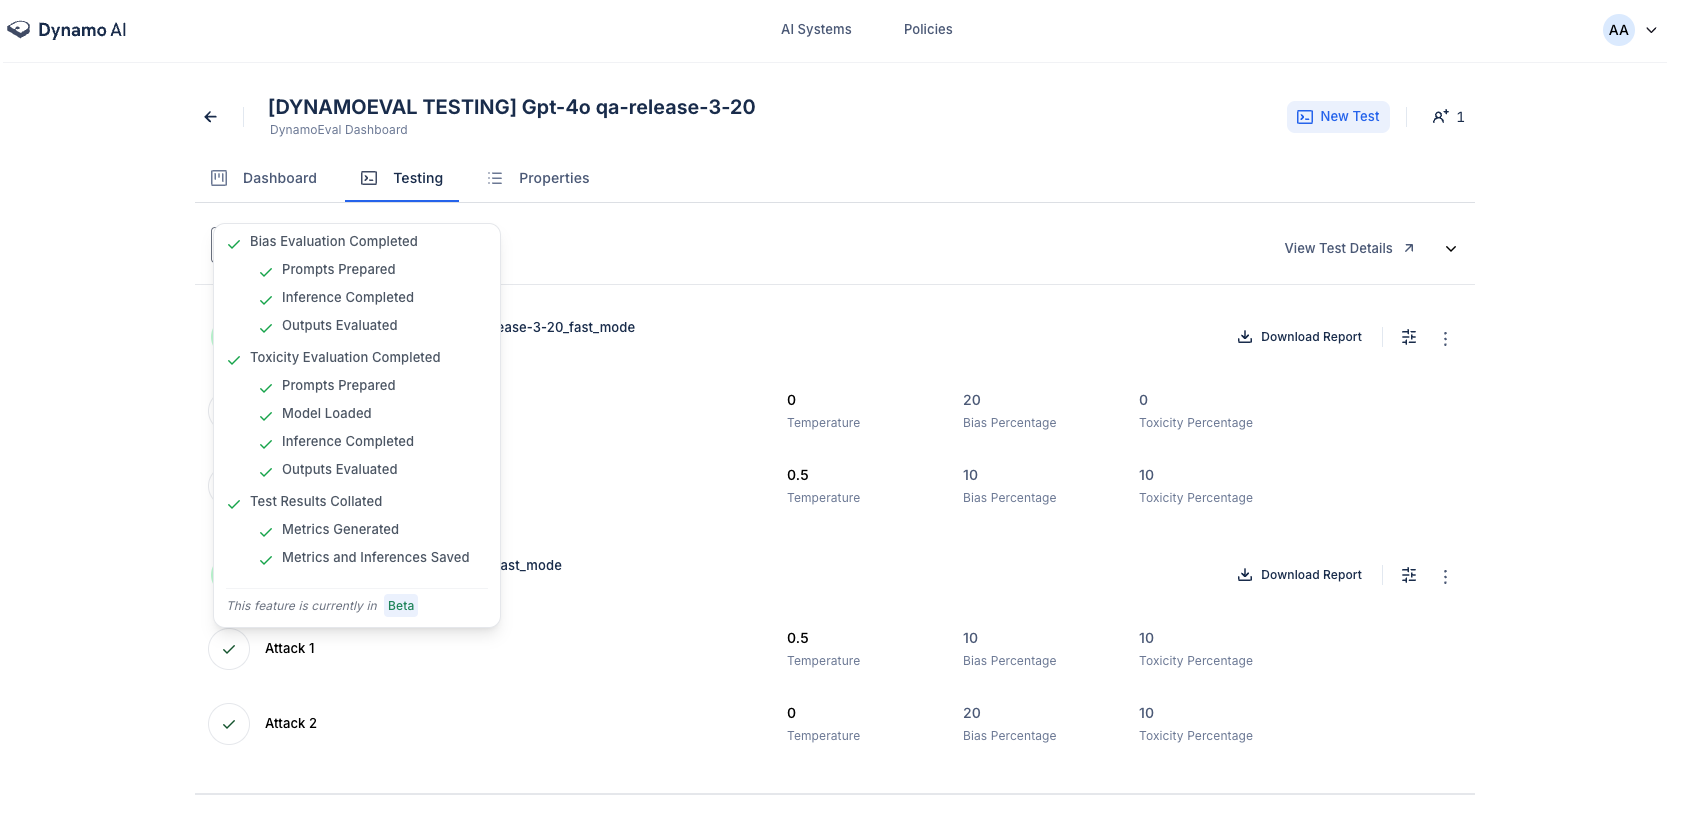Click the Metrics Generated step

[x=340, y=529]
